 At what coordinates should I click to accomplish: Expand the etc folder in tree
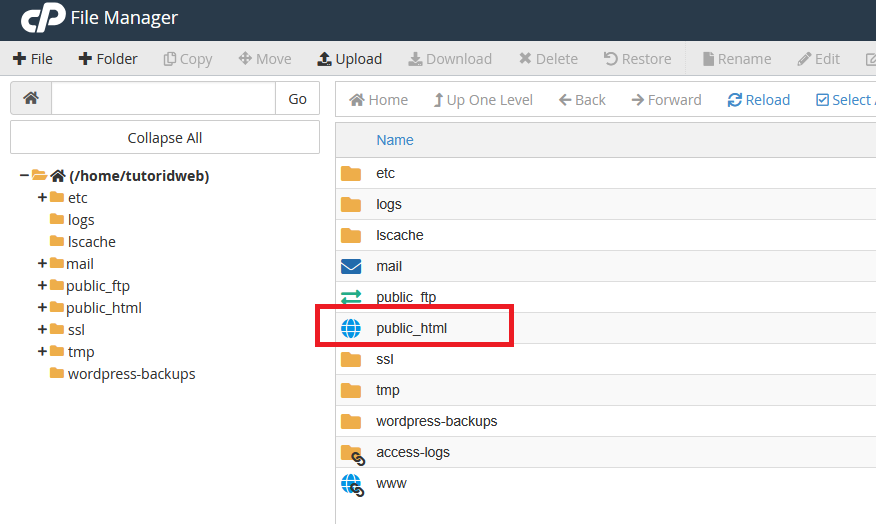tap(42, 197)
